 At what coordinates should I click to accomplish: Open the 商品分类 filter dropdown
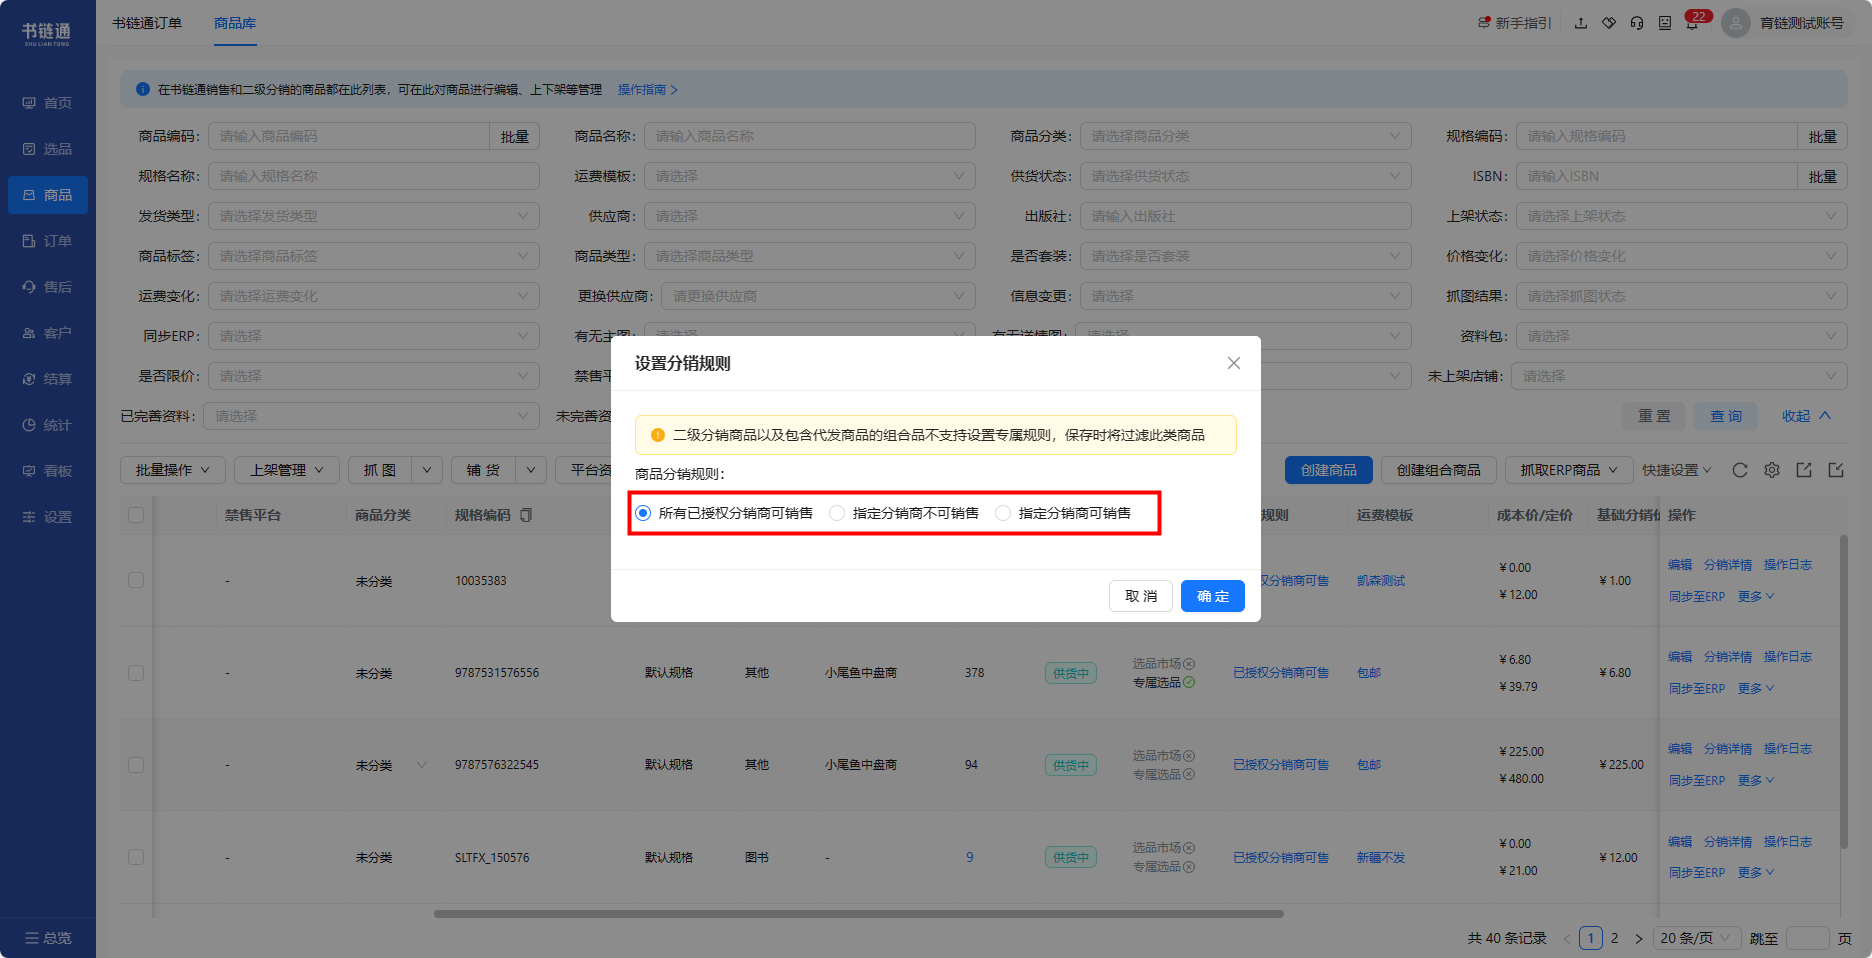1245,136
